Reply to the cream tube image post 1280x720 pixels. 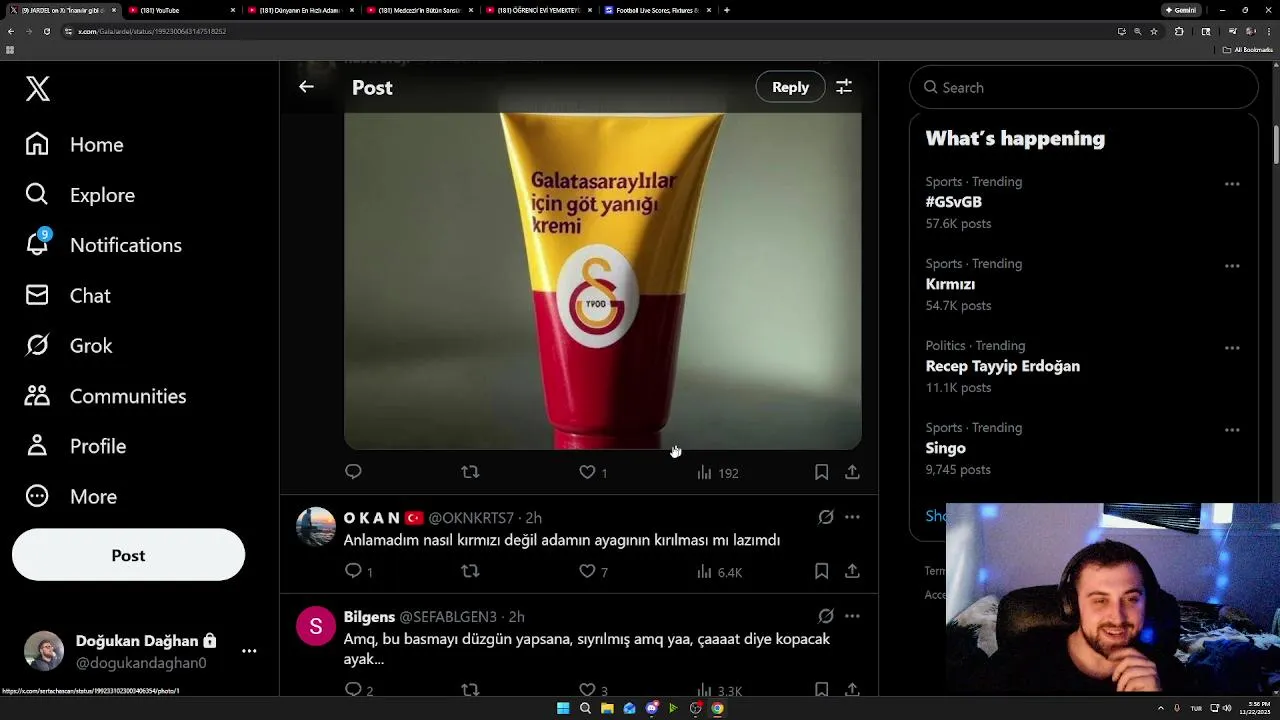[353, 472]
